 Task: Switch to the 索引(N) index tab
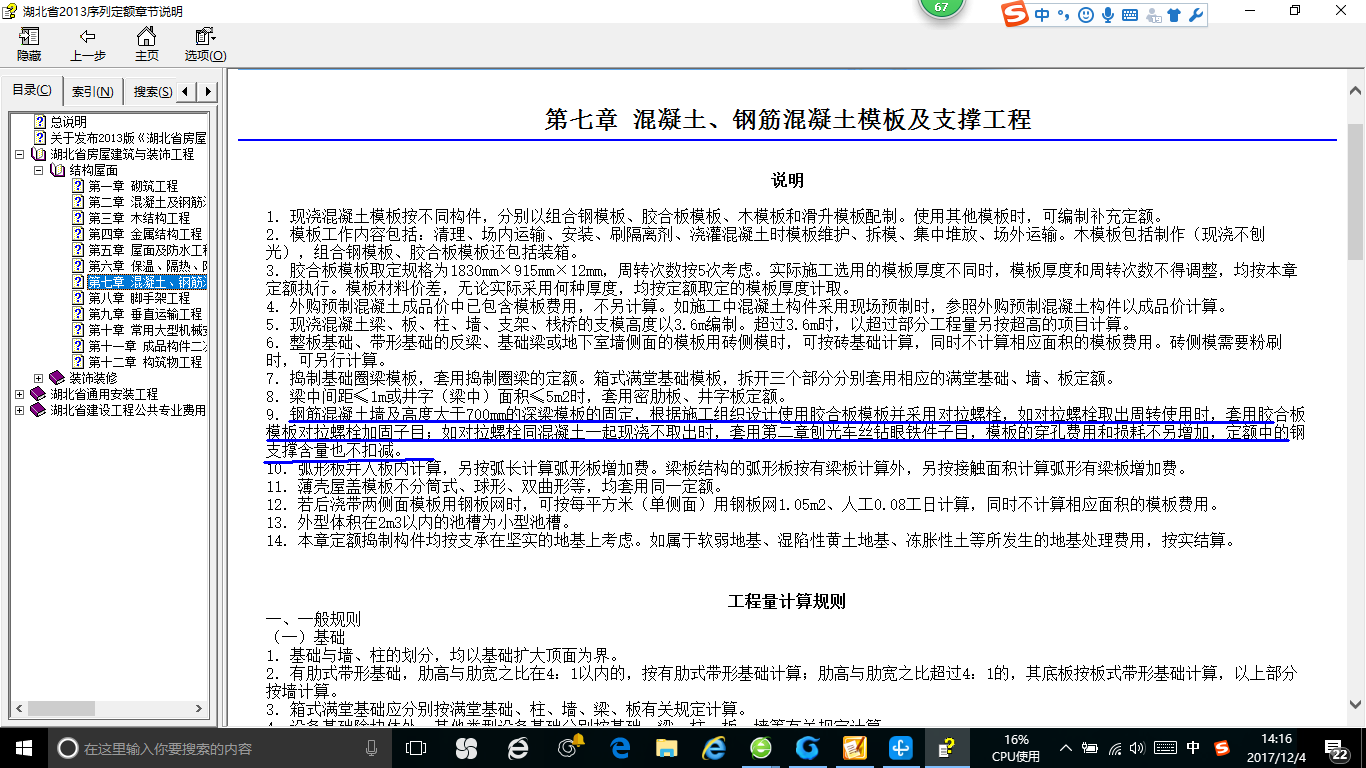pos(92,92)
